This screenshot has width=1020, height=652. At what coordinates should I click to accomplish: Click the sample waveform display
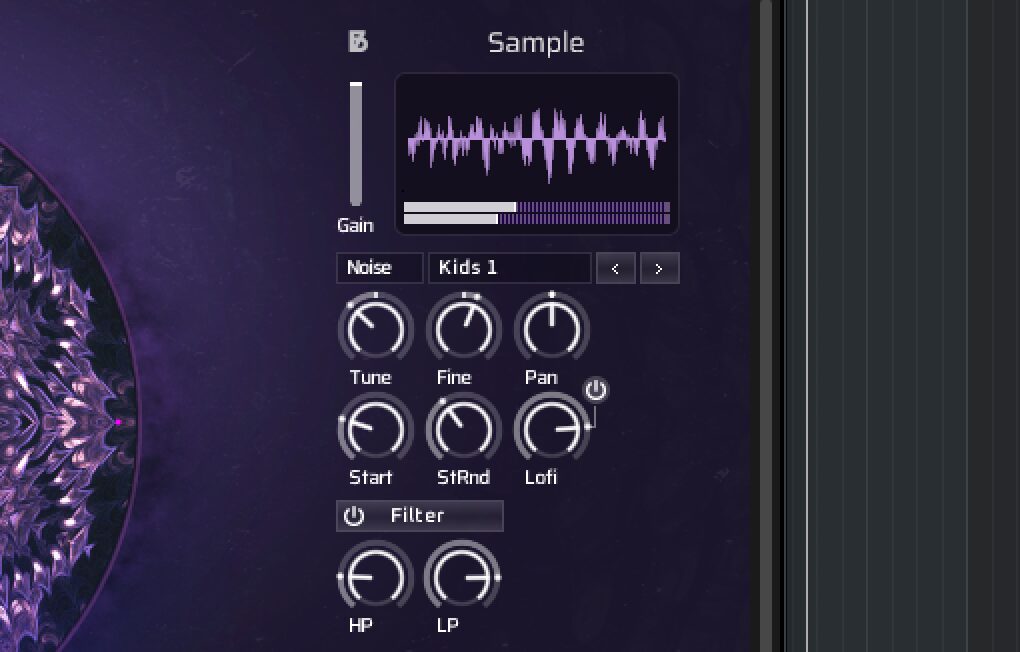(537, 141)
